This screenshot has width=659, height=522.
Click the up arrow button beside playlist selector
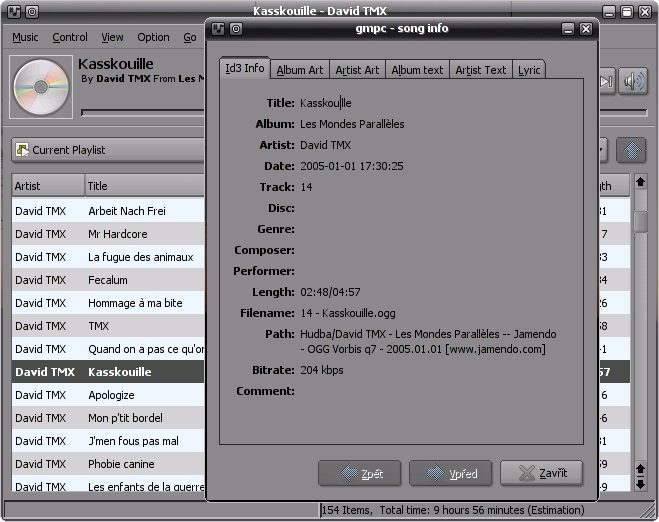[x=631, y=150]
